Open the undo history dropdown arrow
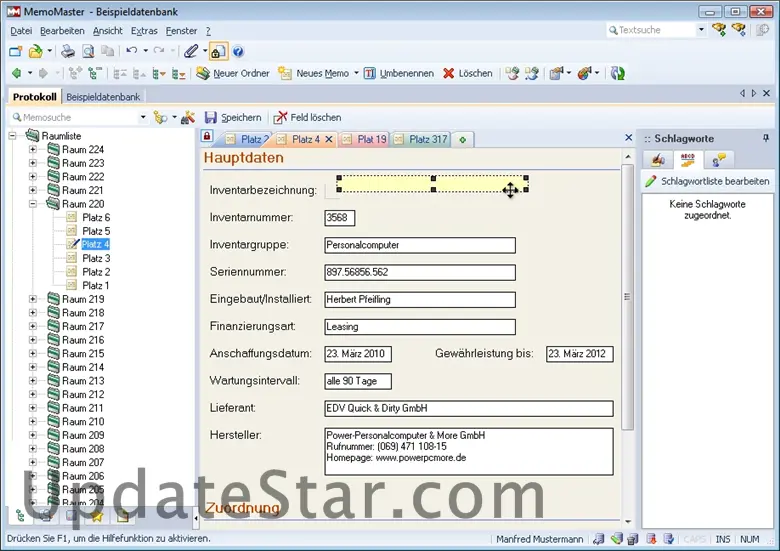780x551 pixels. (145, 51)
